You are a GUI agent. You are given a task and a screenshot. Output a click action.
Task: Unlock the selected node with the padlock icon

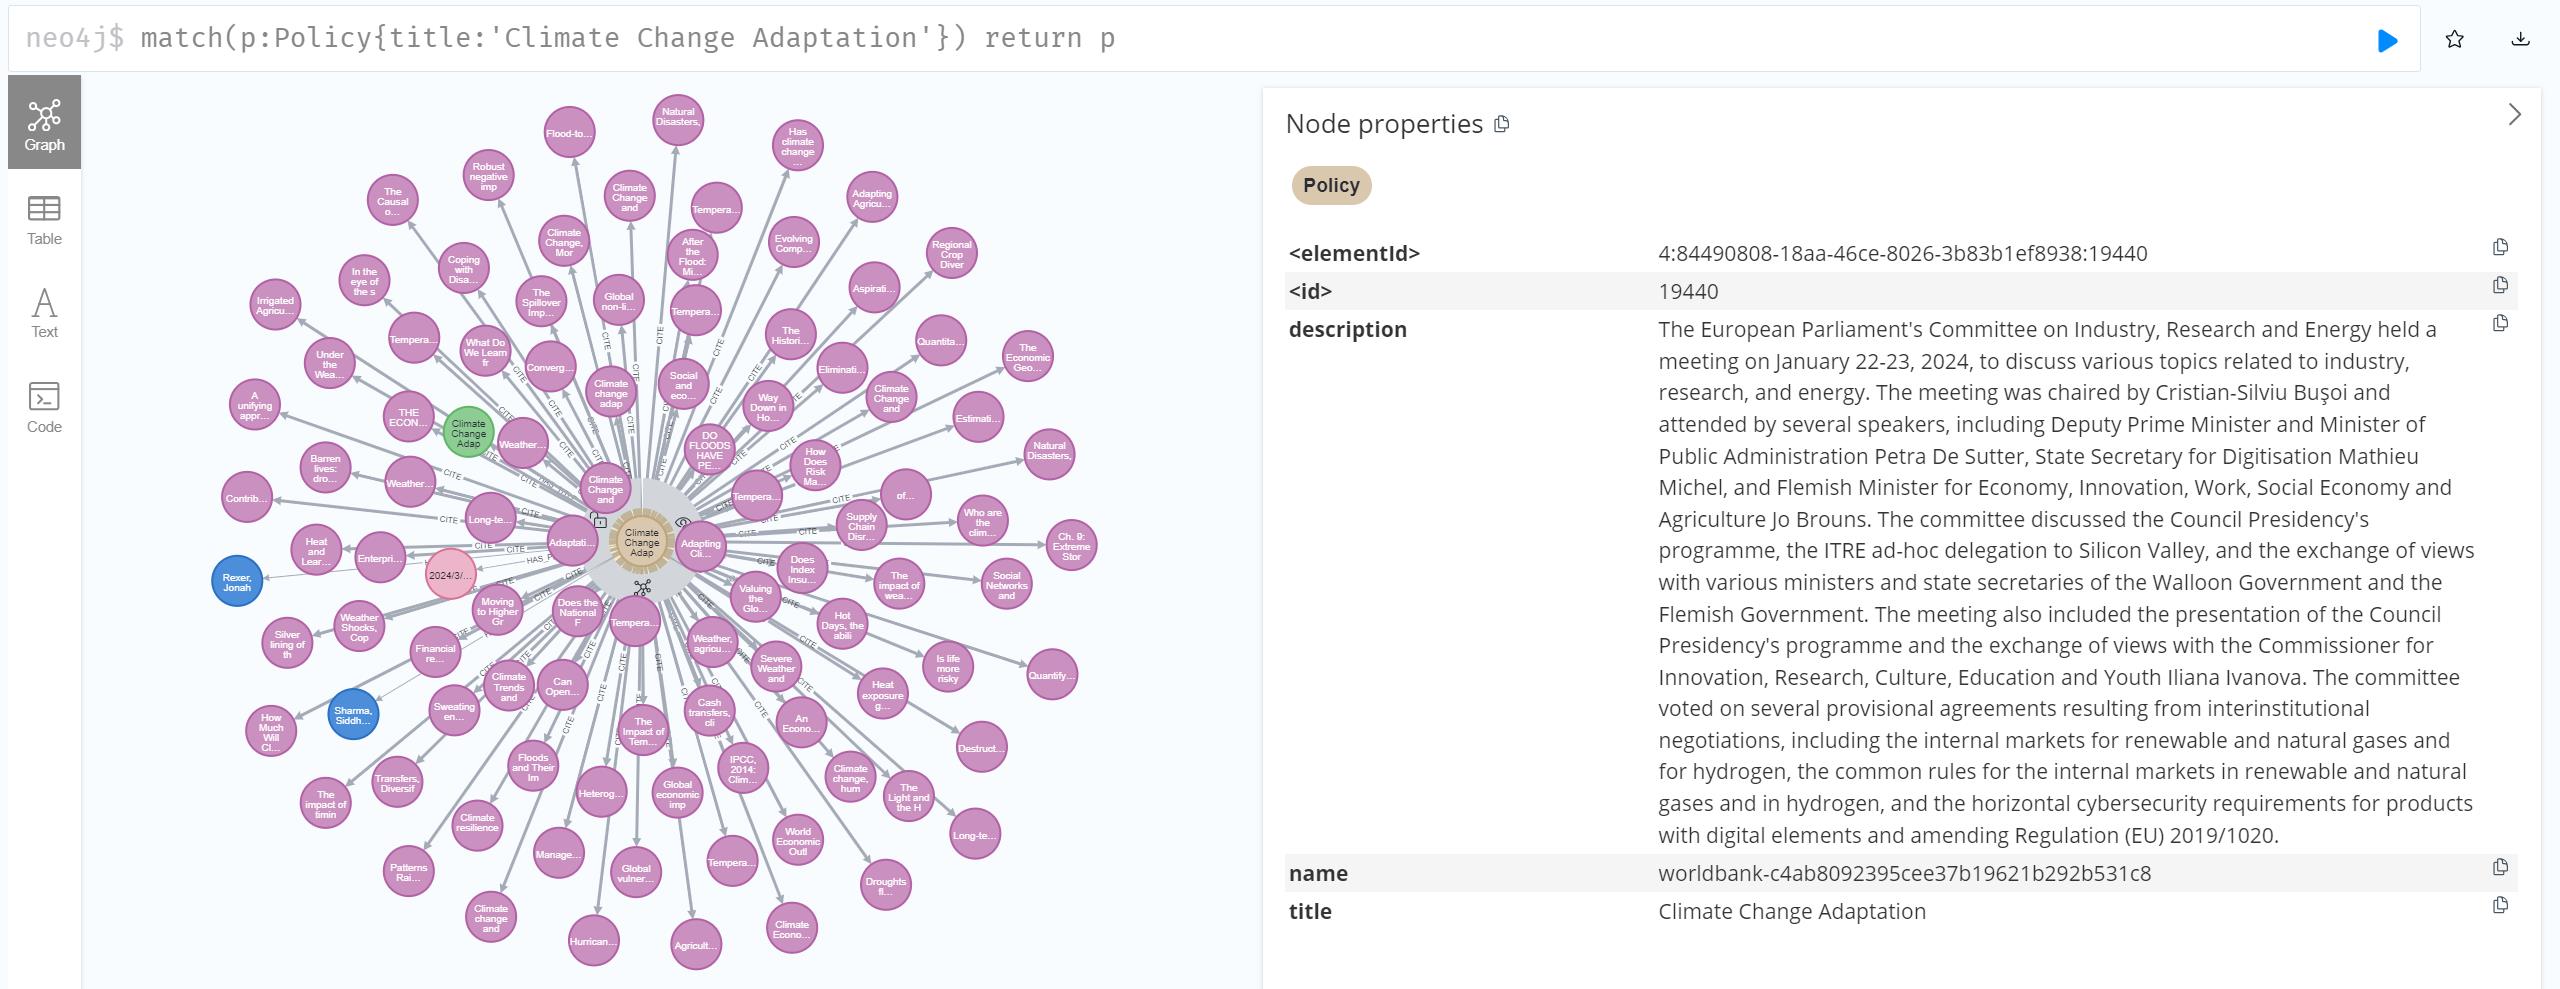(x=598, y=520)
